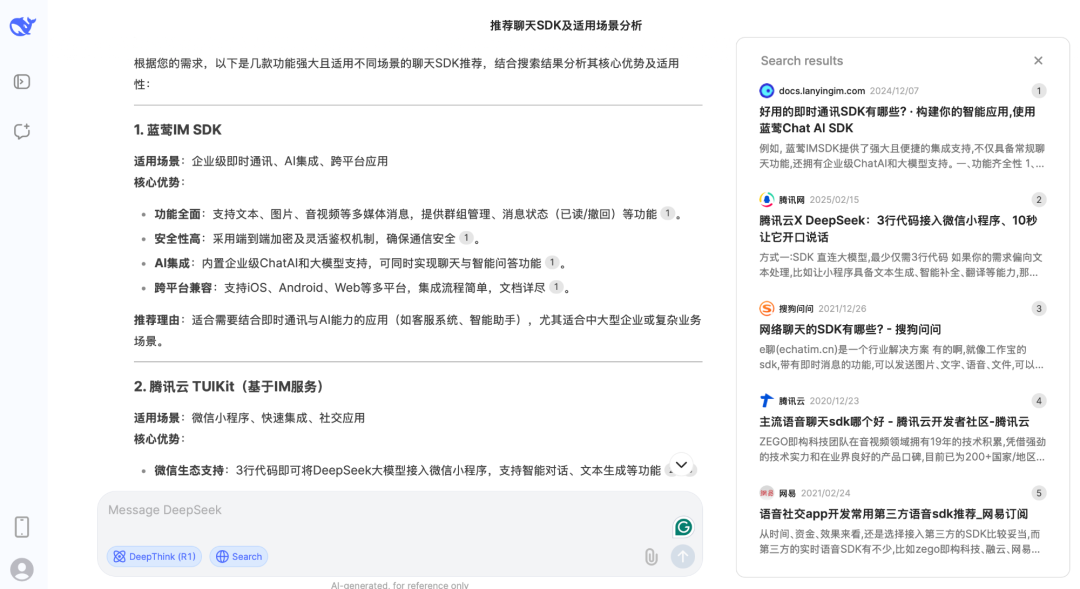Click the 腾讯云 favicon in result 4

click(x=767, y=401)
